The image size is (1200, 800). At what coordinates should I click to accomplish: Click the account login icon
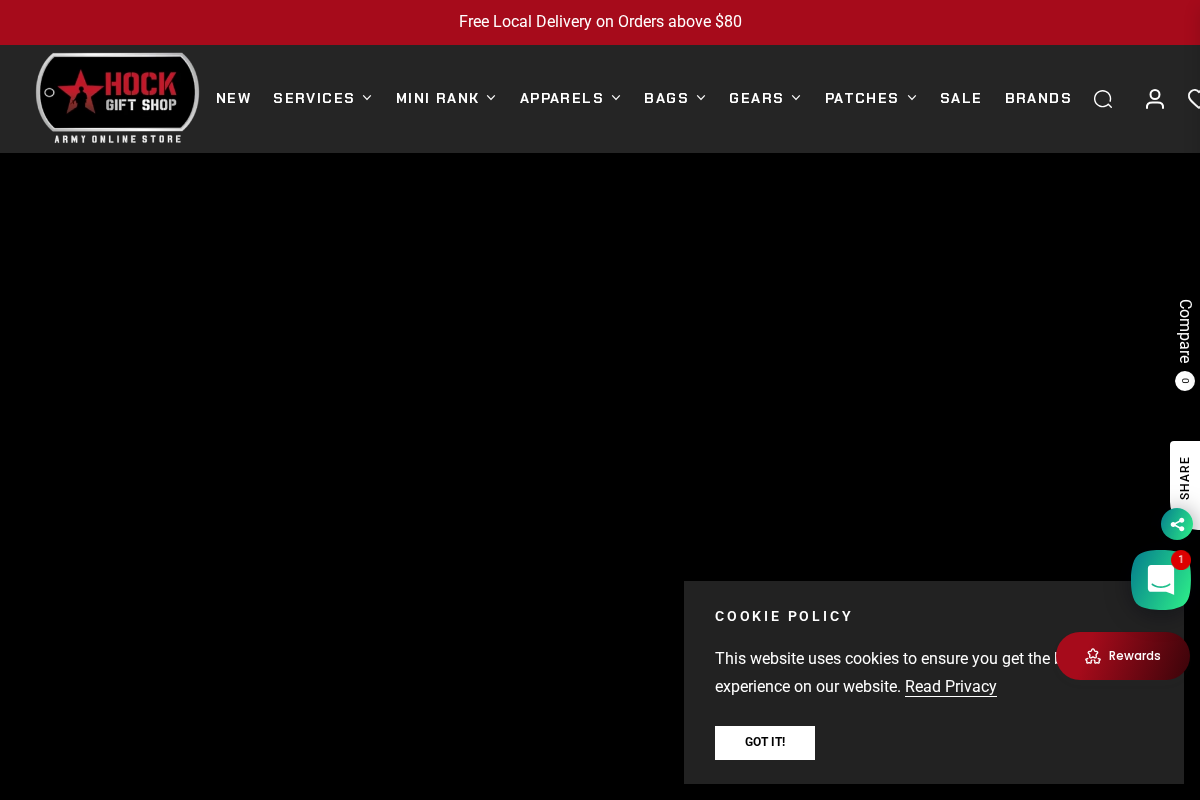(x=1155, y=99)
